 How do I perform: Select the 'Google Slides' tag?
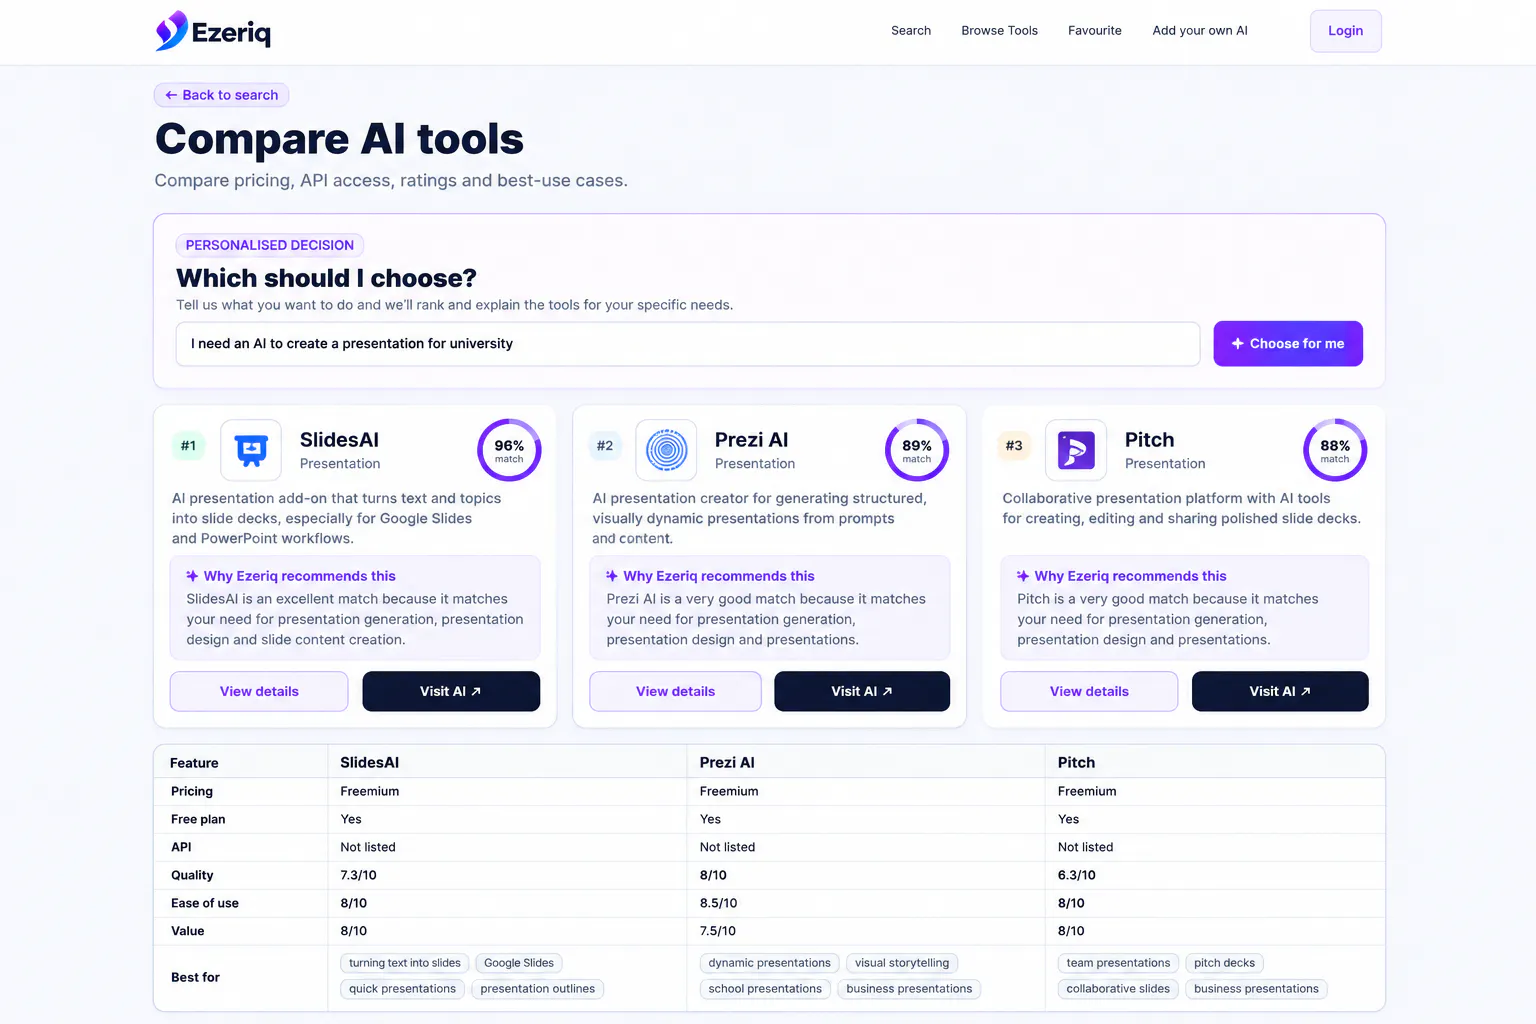(x=519, y=963)
